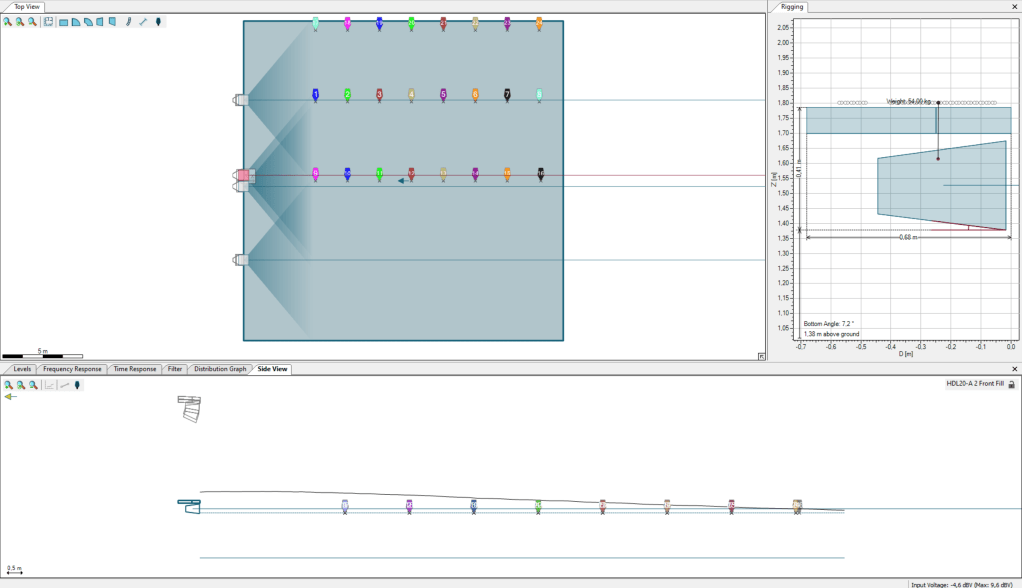1022x588 pixels.
Task: Click the diagonal line tool in Top View toolbar
Action: (143, 21)
